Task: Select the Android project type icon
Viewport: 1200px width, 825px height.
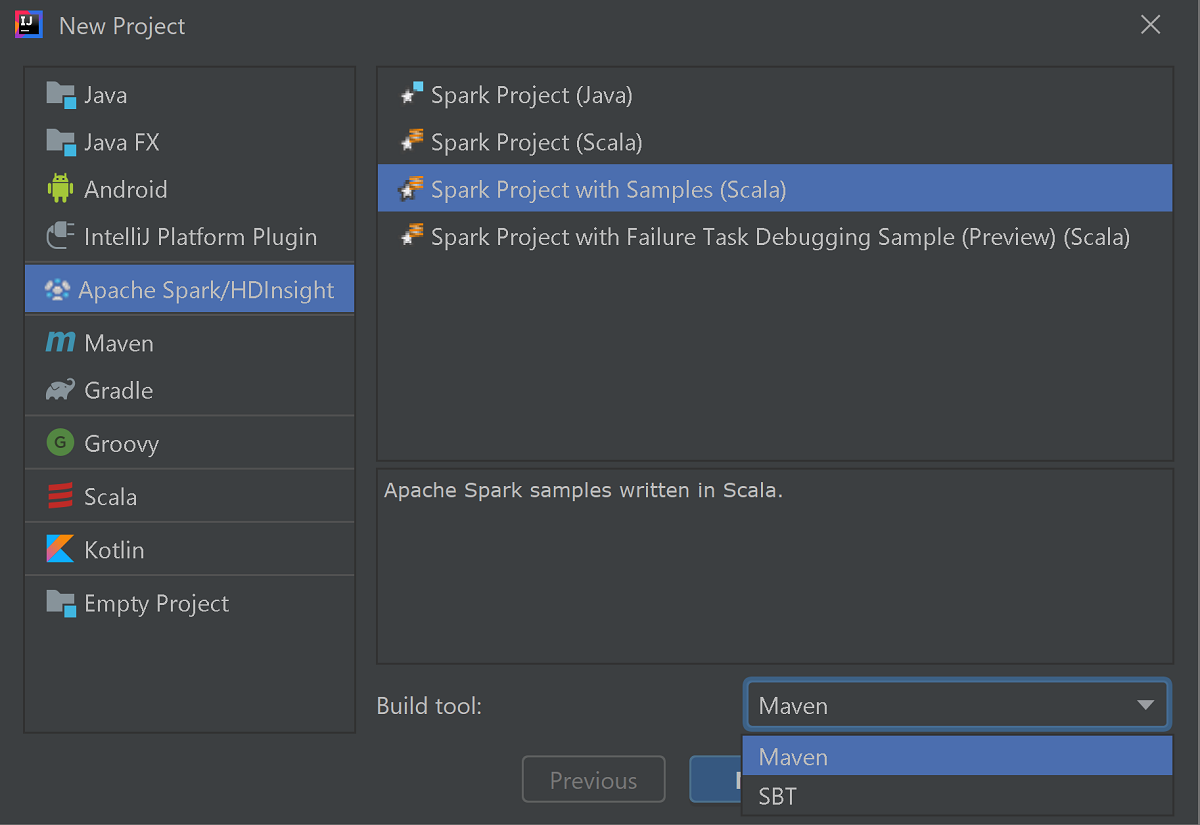Action: pyautogui.click(x=60, y=189)
